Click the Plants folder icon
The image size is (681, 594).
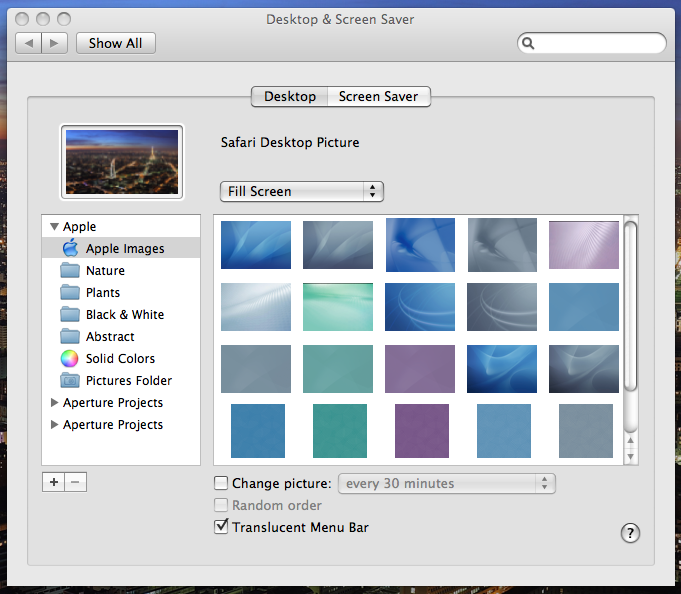(70, 292)
